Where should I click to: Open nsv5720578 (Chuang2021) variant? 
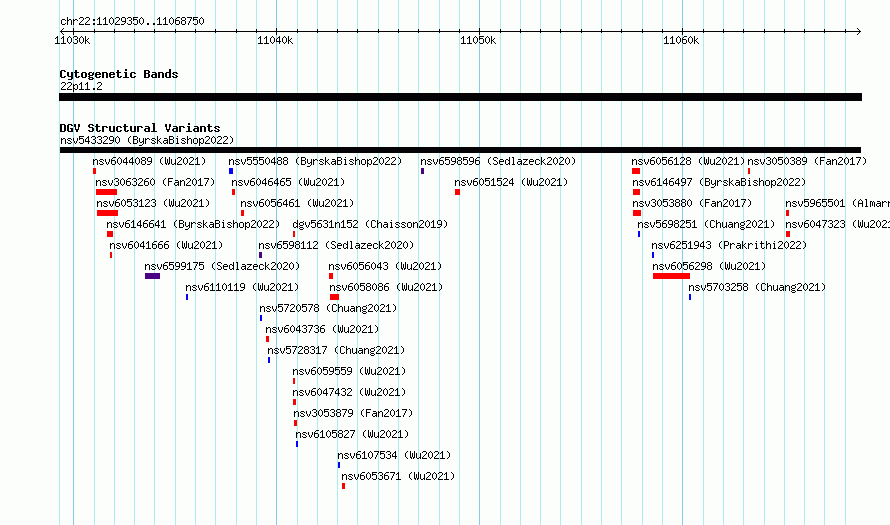pyautogui.click(x=328, y=308)
